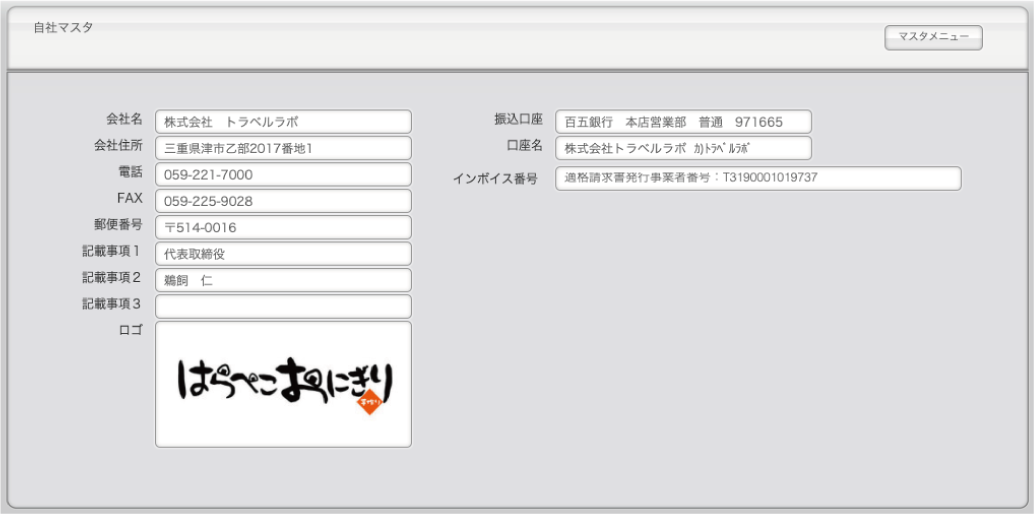1034x514 pixels.
Task: Select the 振込口座 bank account field
Action: point(683,122)
